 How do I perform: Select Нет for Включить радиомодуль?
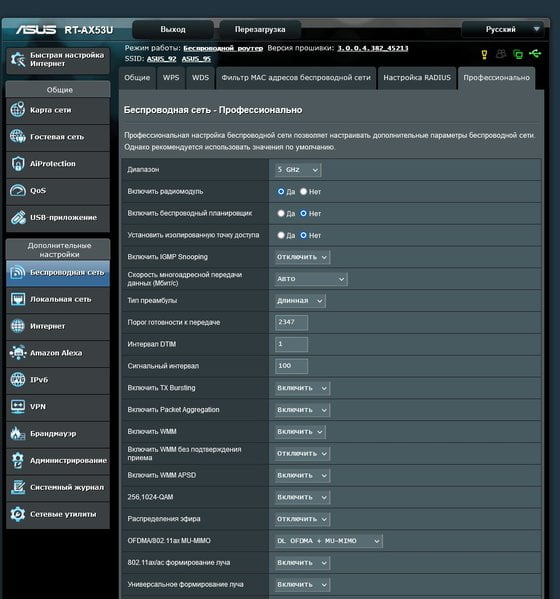[x=303, y=191]
